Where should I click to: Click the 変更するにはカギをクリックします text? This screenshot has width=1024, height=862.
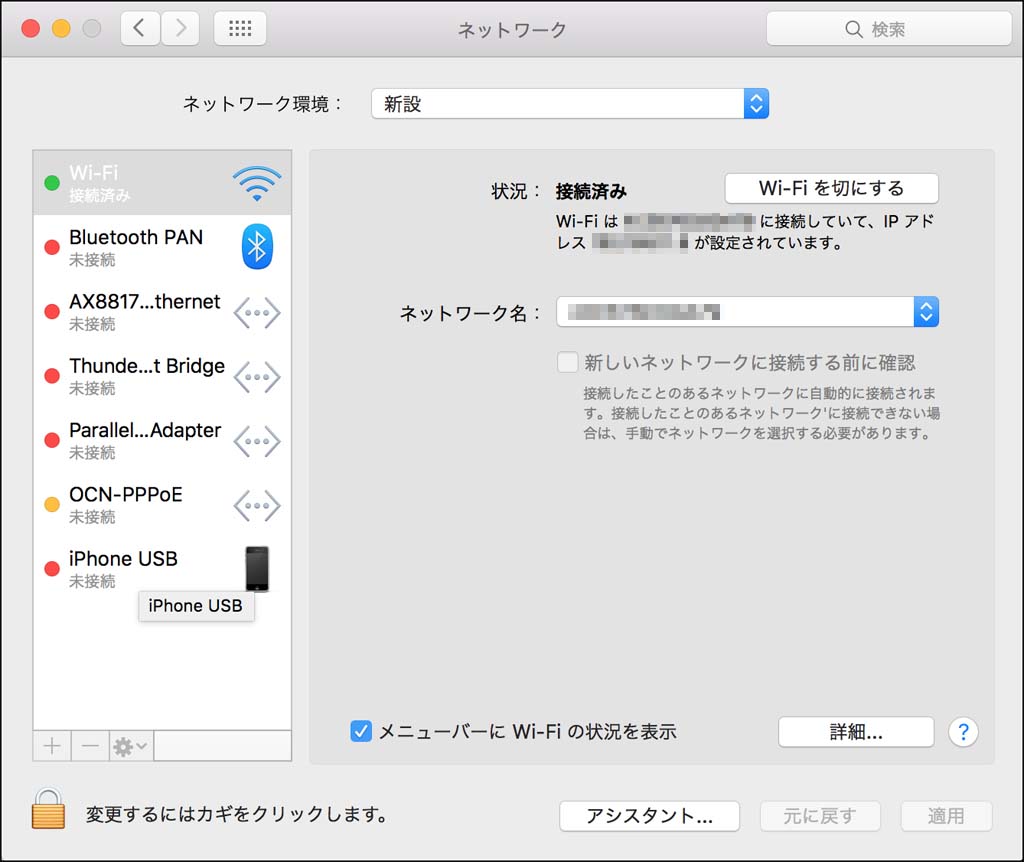[237, 814]
